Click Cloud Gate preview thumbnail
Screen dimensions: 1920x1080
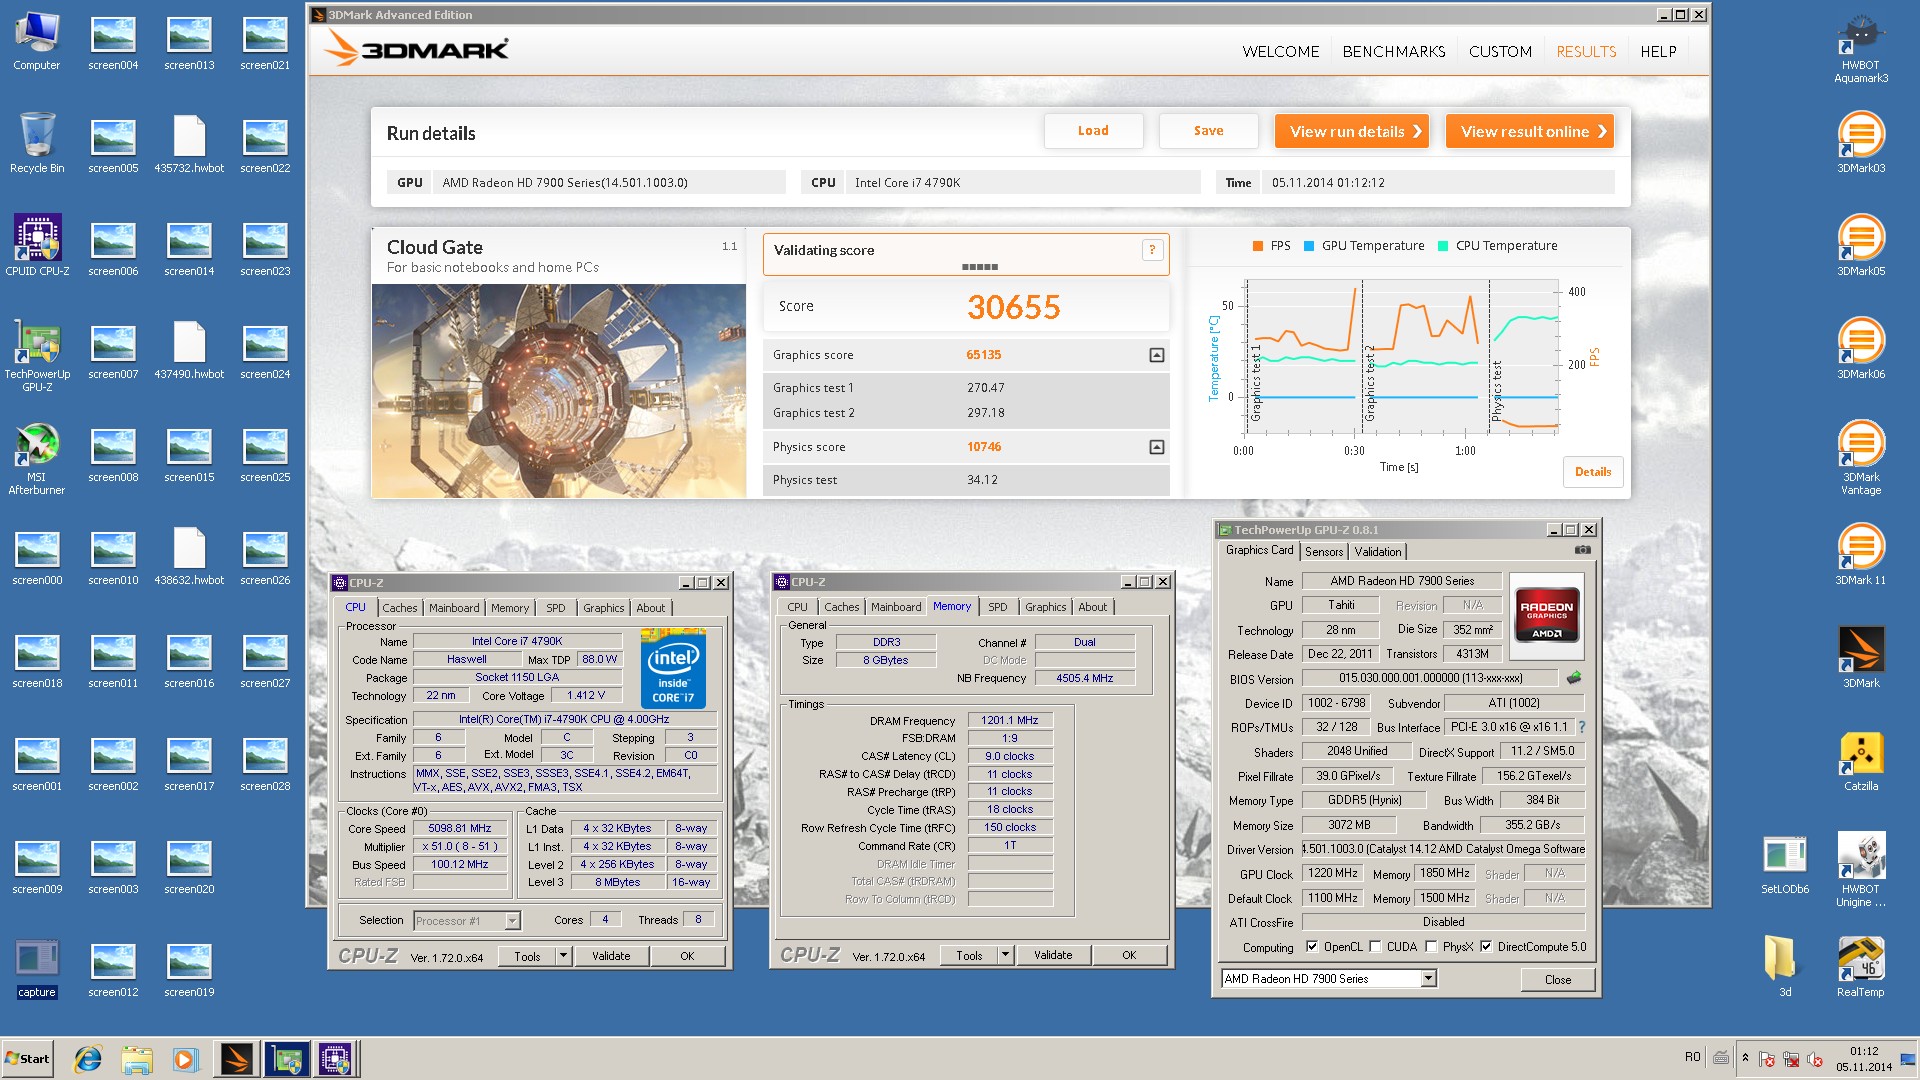tap(559, 391)
